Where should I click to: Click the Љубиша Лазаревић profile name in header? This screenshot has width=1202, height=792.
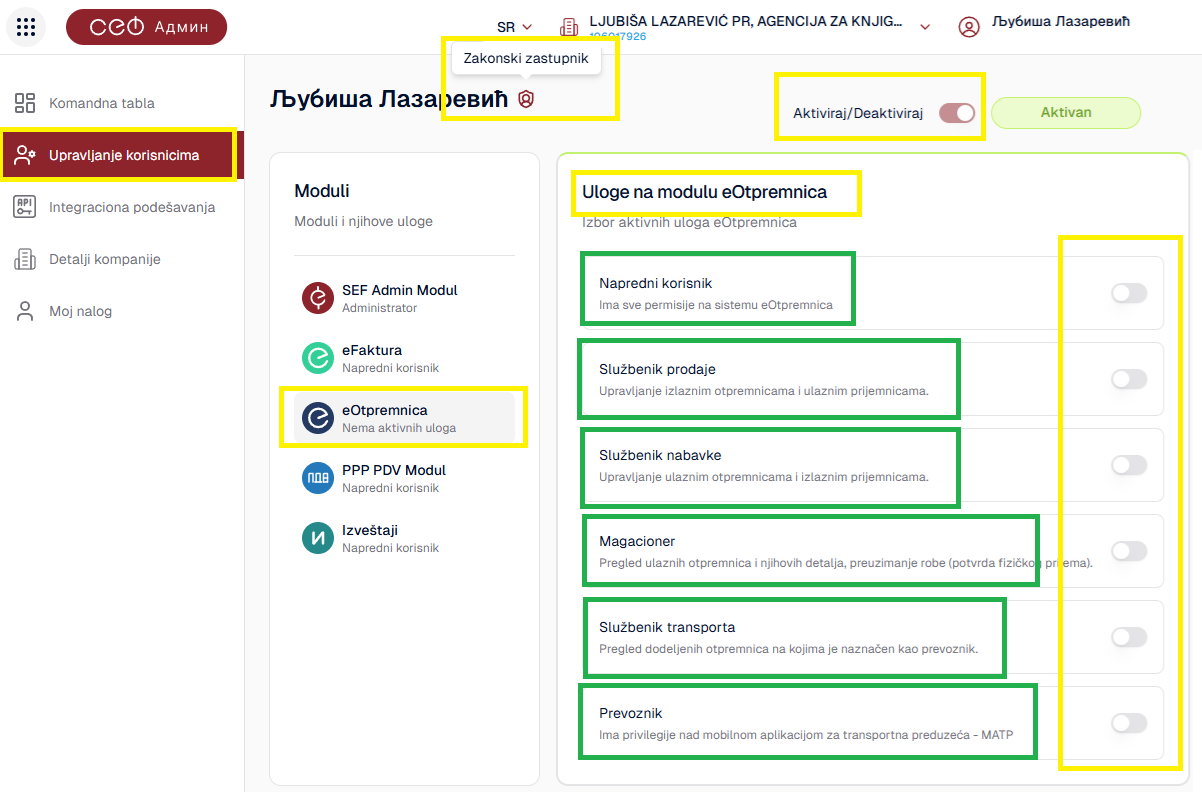pos(1061,21)
